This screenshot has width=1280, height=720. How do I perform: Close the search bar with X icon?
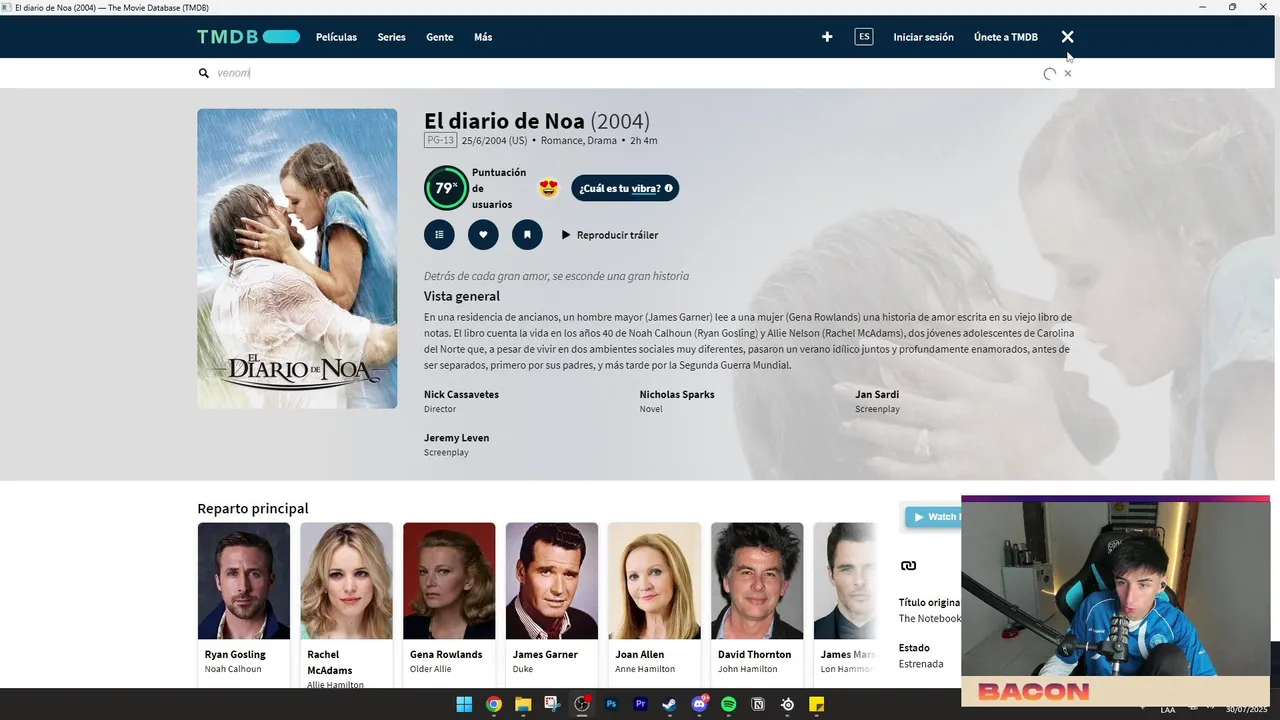(1067, 37)
